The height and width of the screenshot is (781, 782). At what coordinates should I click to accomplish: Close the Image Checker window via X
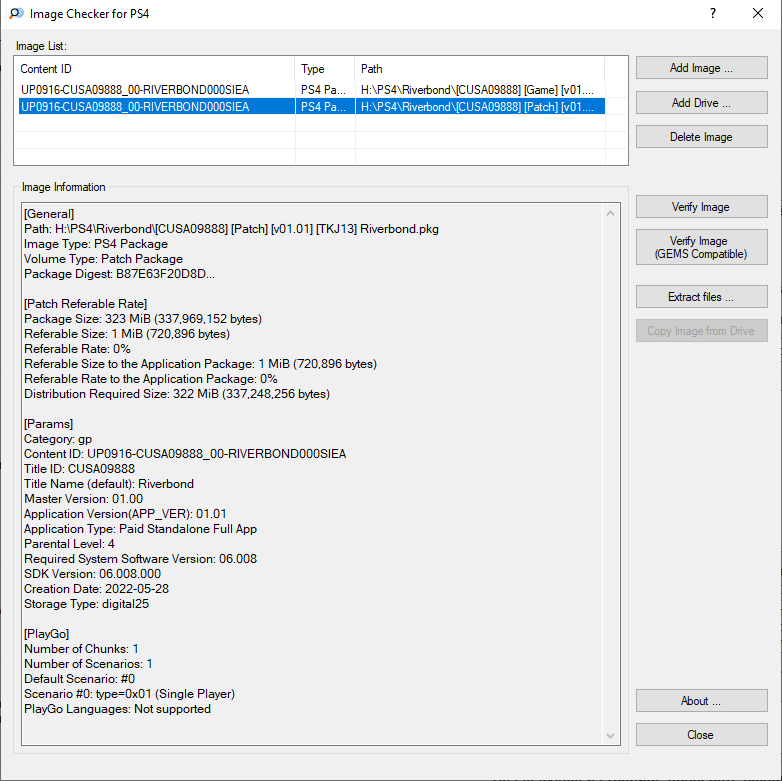pos(758,13)
